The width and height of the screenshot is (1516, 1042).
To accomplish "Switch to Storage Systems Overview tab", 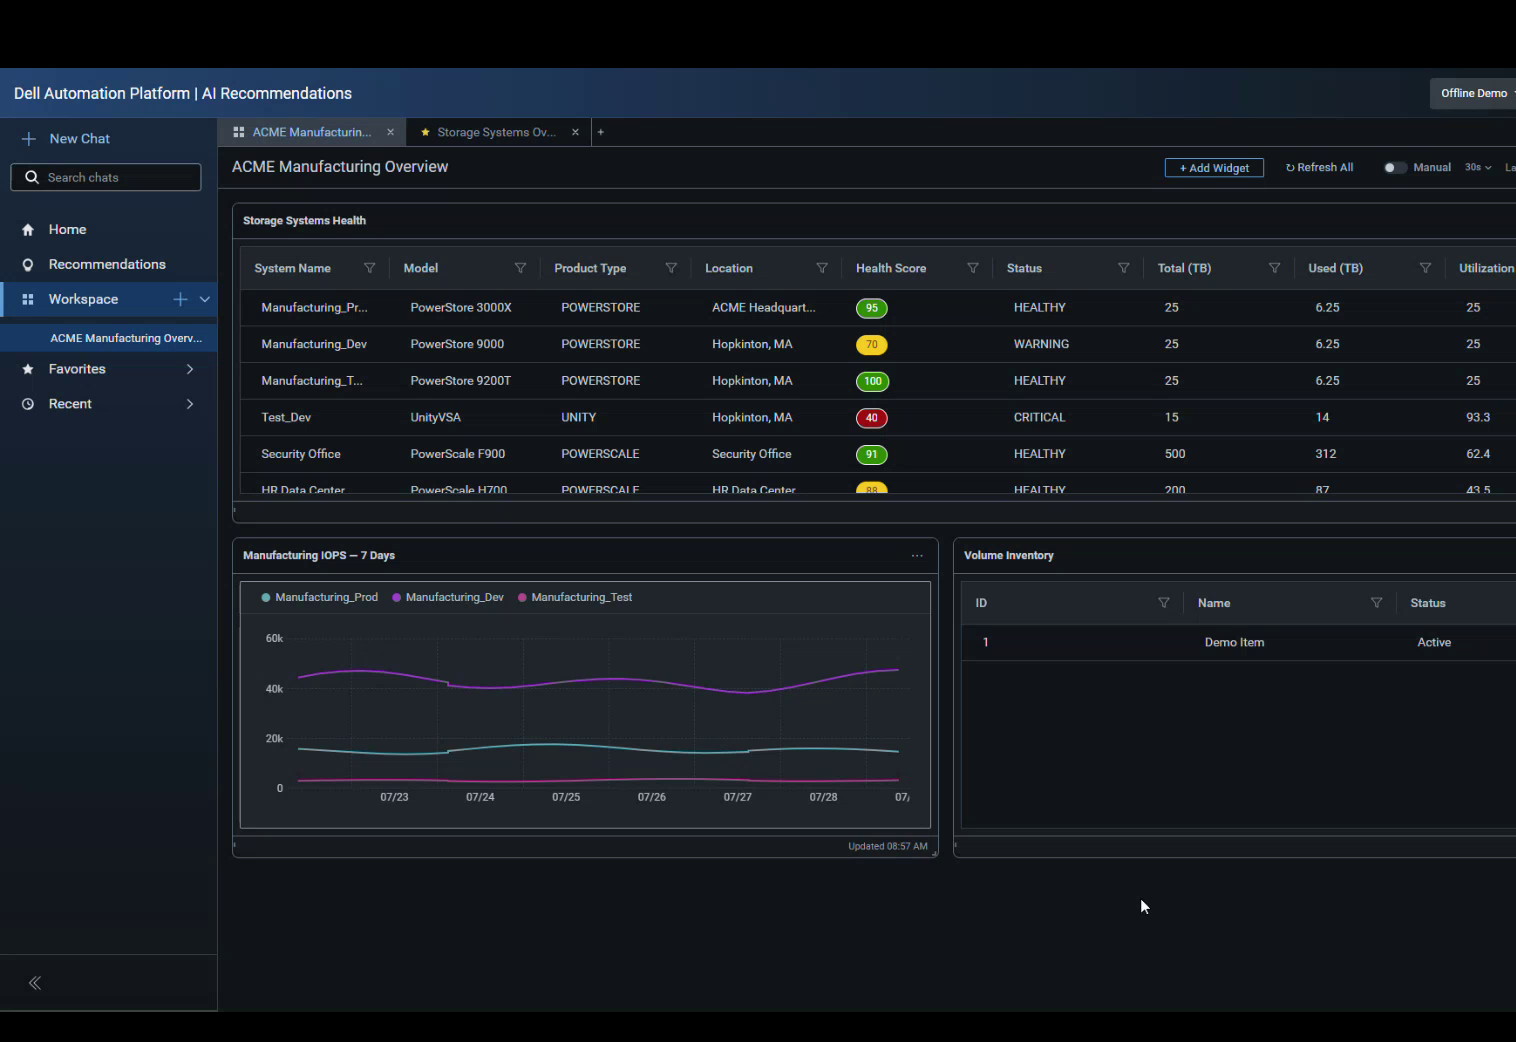I will point(496,132).
